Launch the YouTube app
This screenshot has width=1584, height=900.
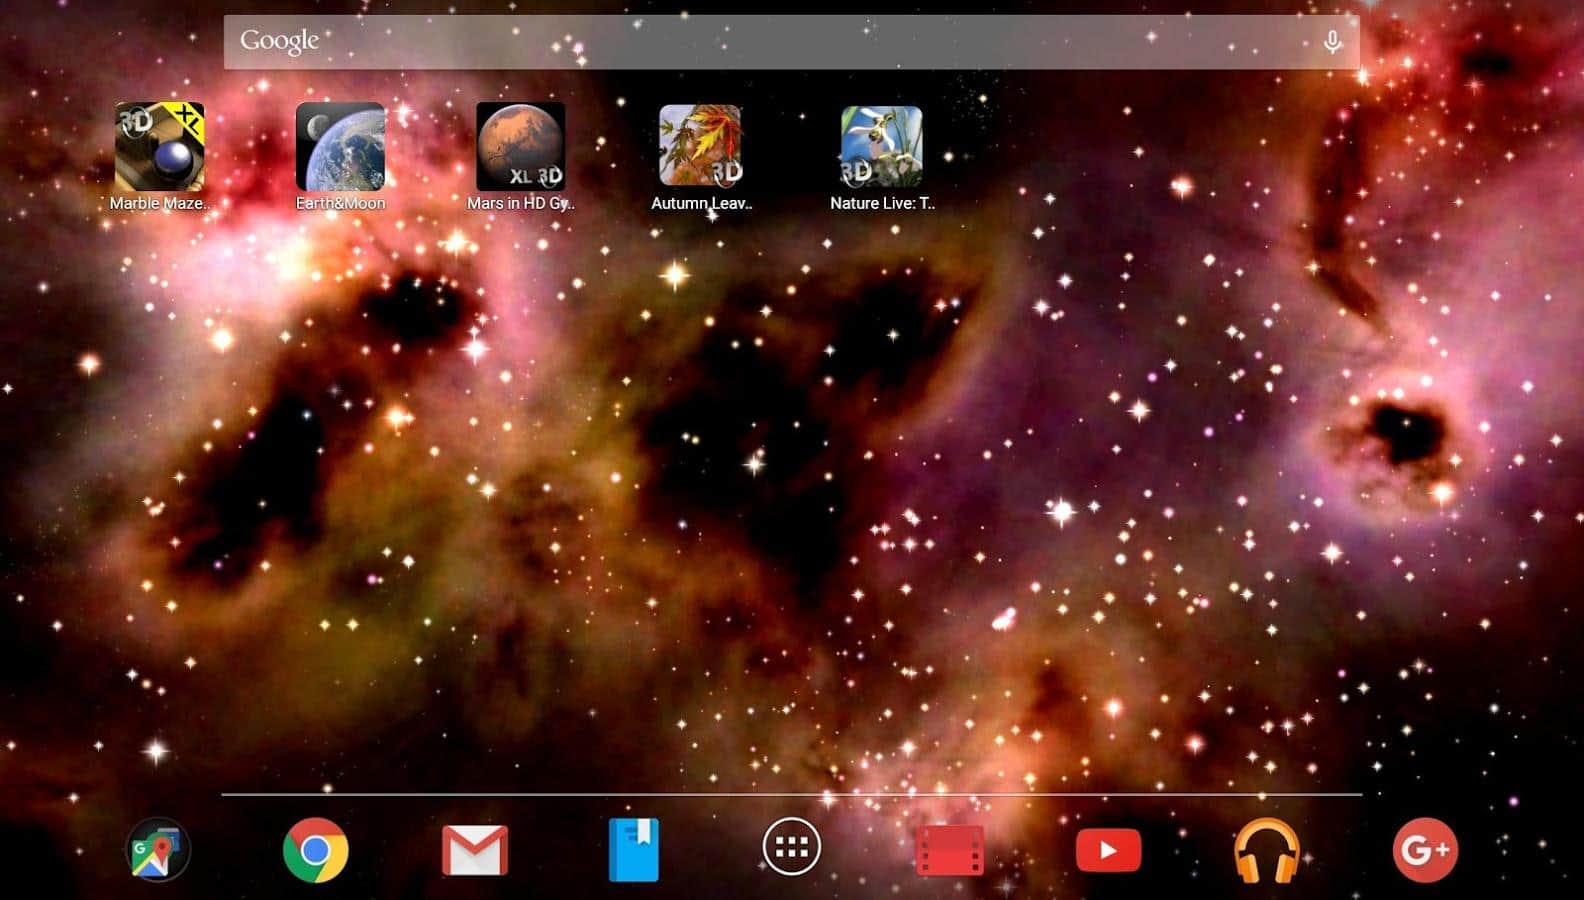coord(1108,850)
